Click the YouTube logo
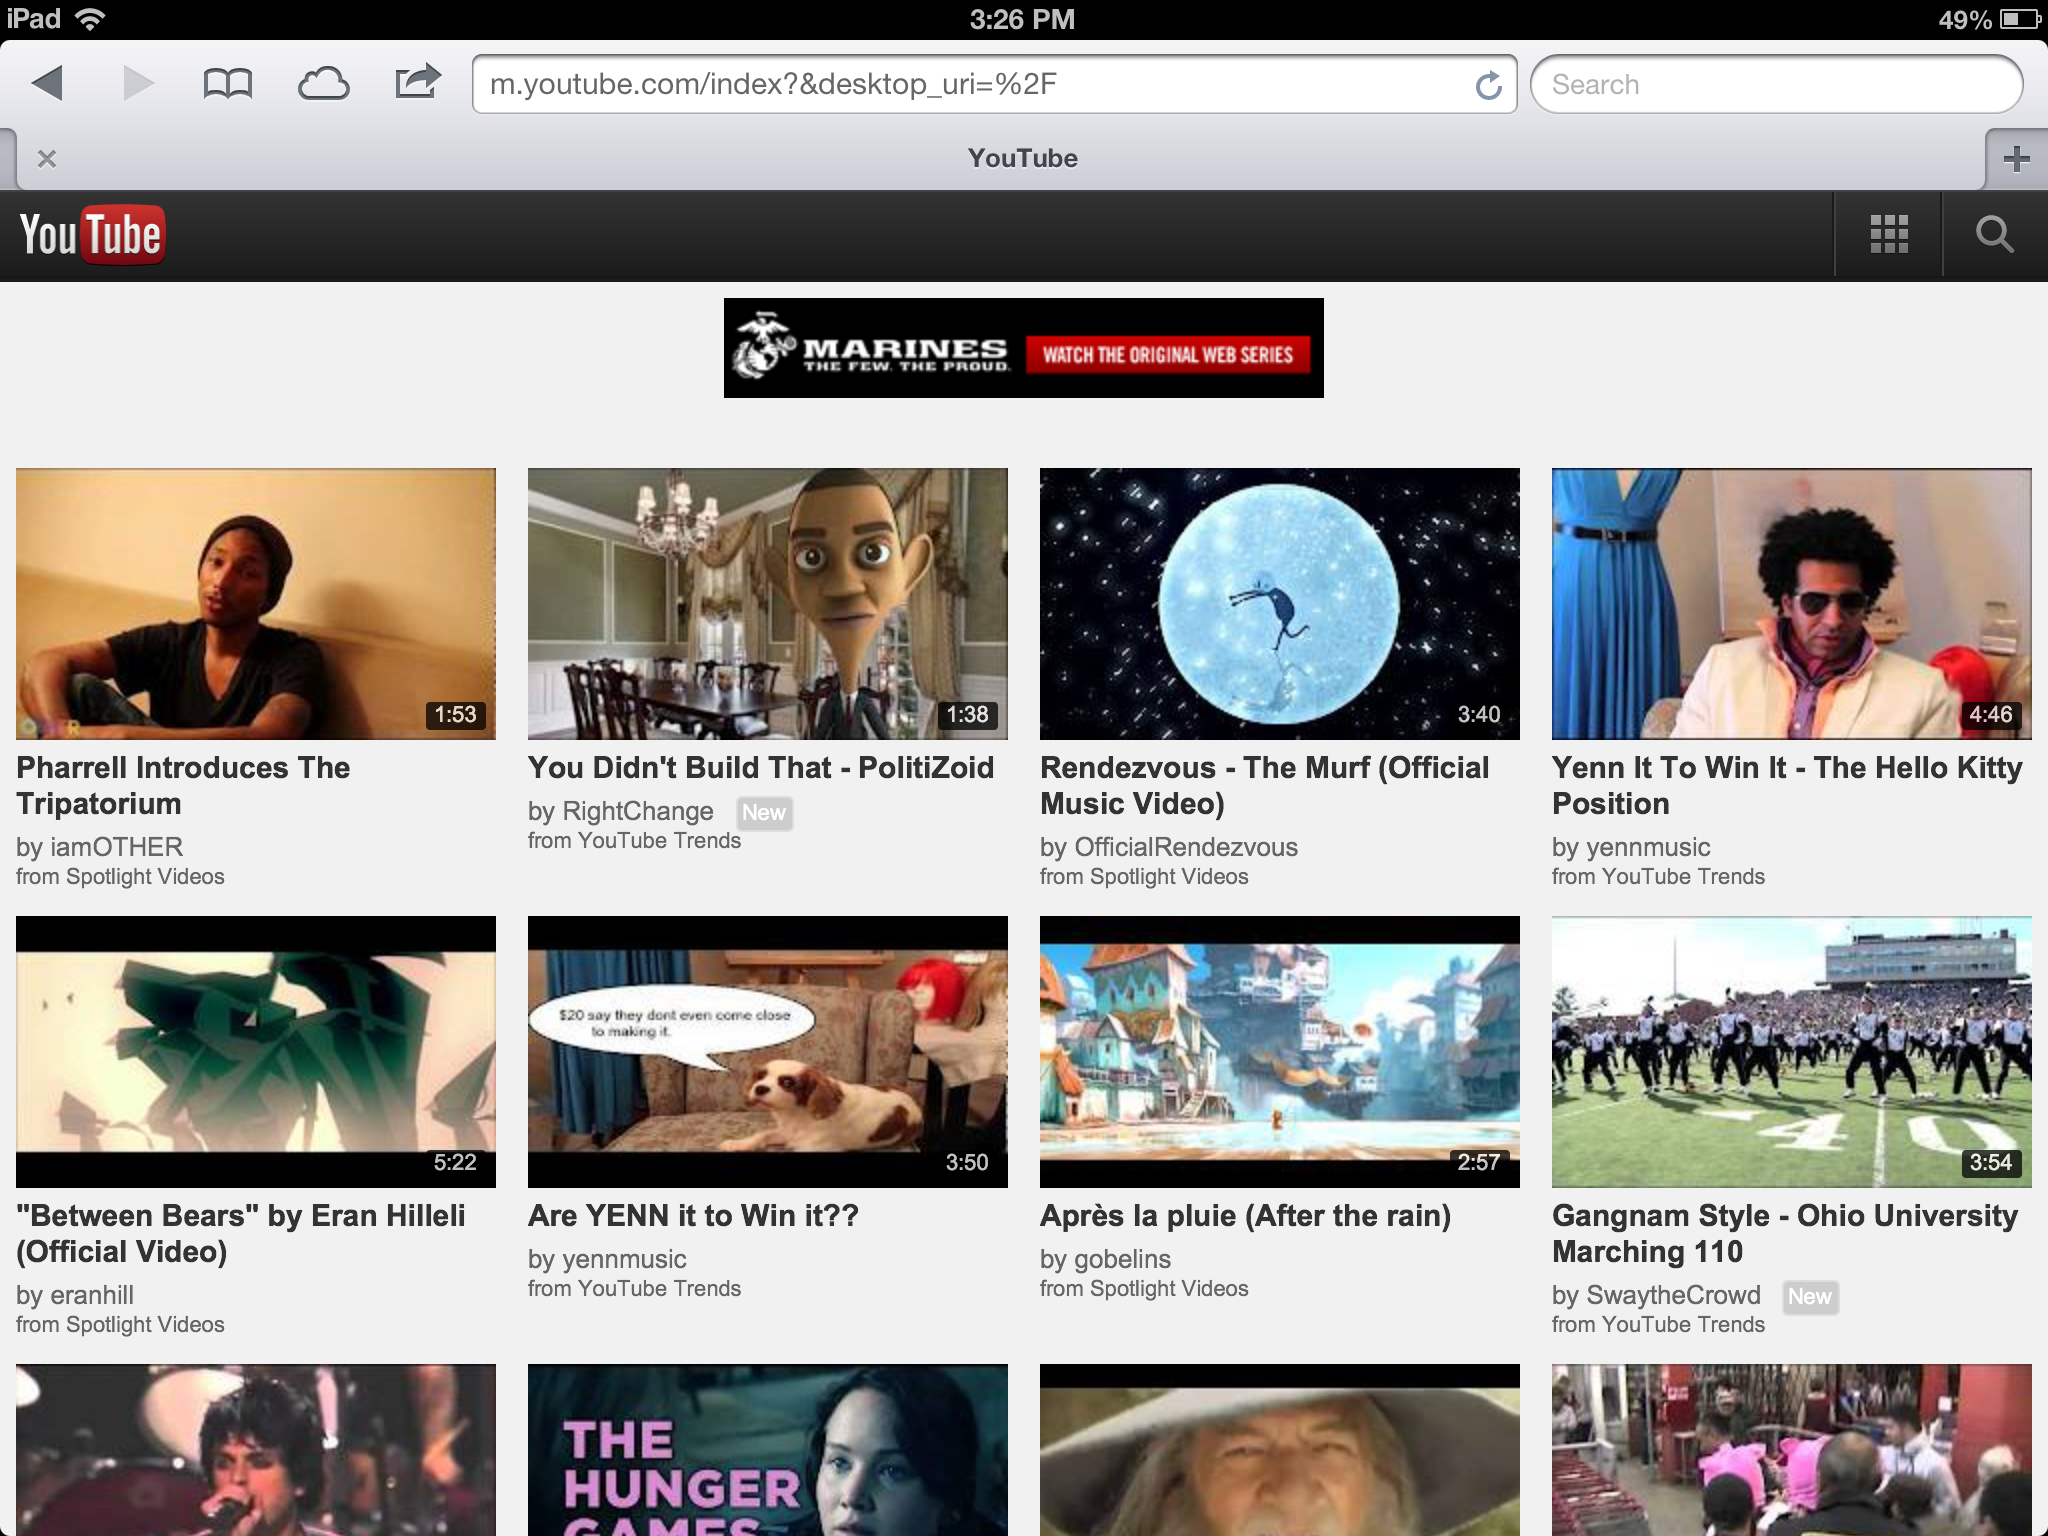This screenshot has width=2048, height=1536. [92, 235]
